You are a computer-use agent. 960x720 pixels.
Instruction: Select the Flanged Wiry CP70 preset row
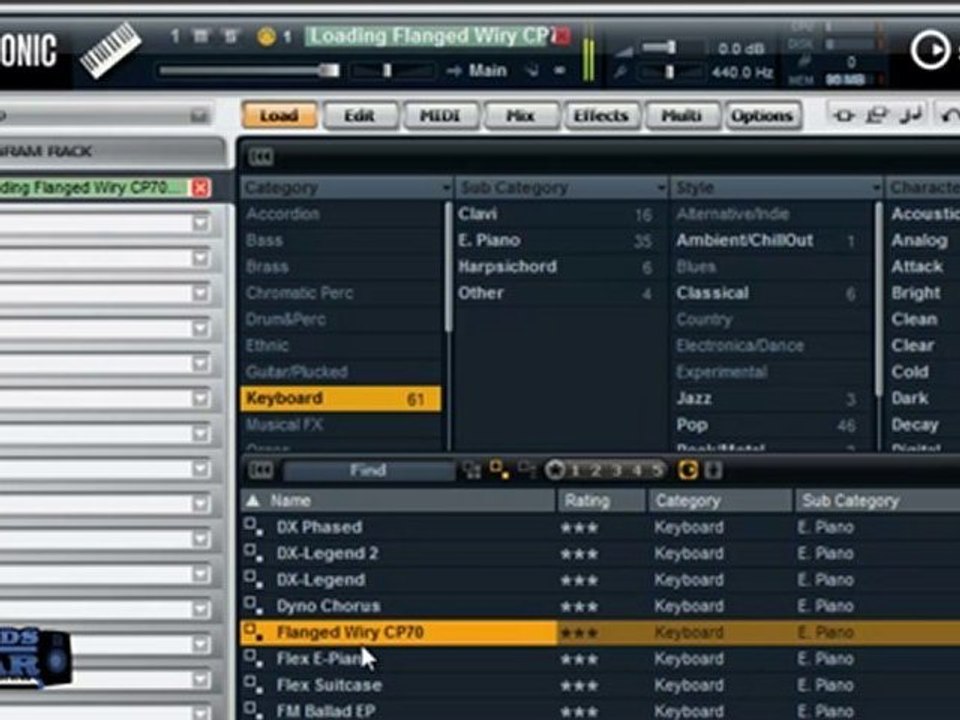[600, 632]
